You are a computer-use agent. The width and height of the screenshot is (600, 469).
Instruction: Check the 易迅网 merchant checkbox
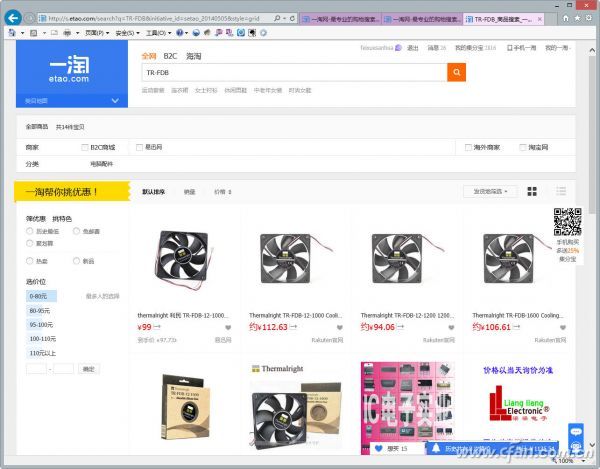140,147
